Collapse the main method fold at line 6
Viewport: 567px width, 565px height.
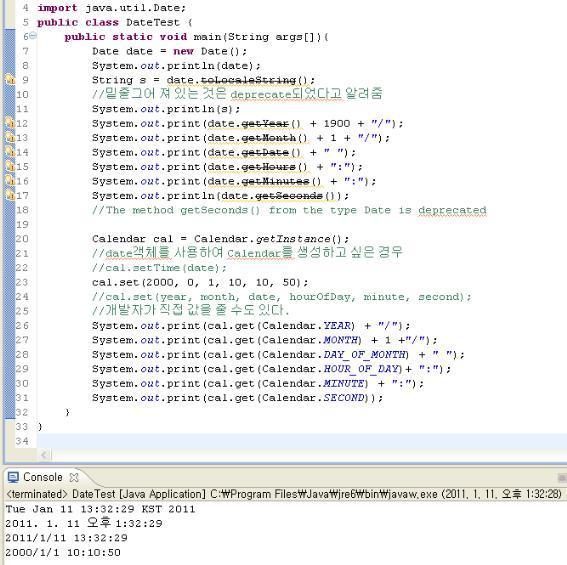33,36
